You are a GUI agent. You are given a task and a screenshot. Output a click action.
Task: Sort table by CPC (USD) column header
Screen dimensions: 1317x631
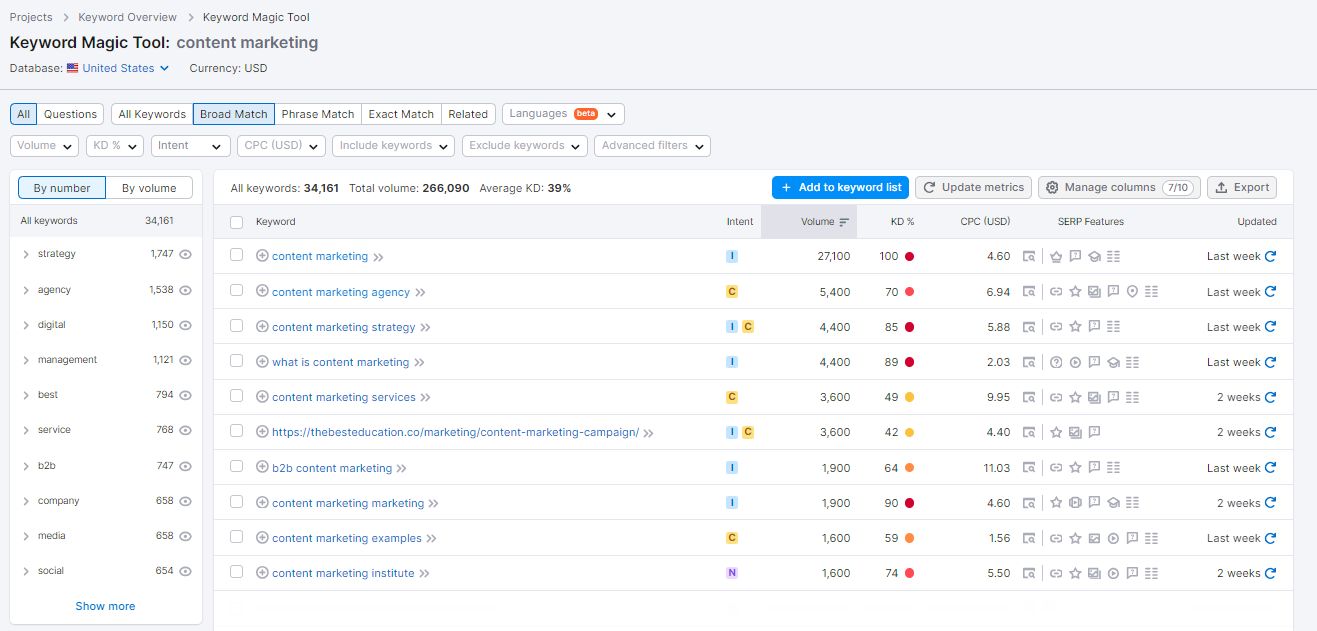[x=983, y=222]
